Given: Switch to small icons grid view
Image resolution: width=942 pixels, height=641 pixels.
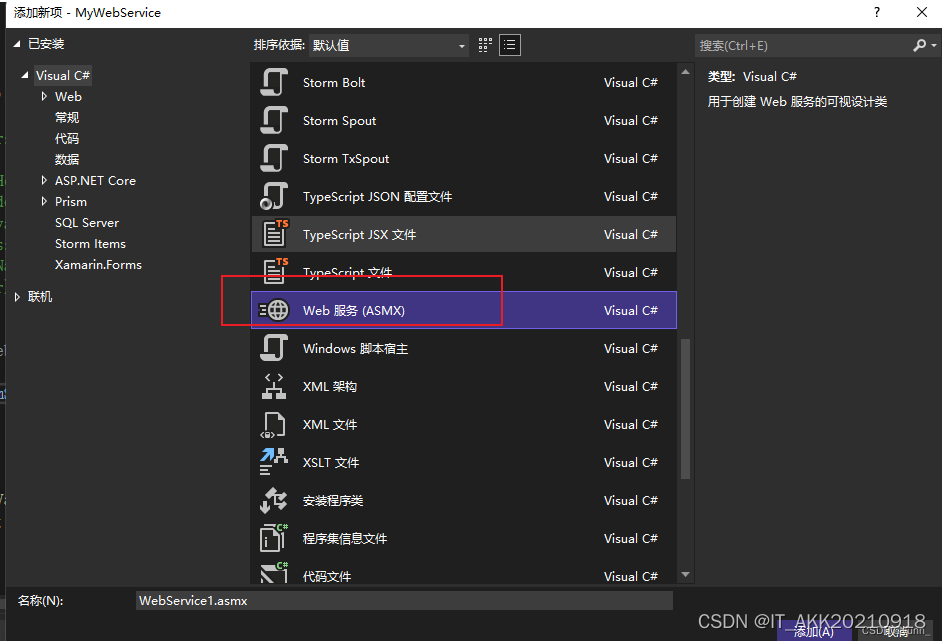Looking at the screenshot, I should tap(485, 45).
